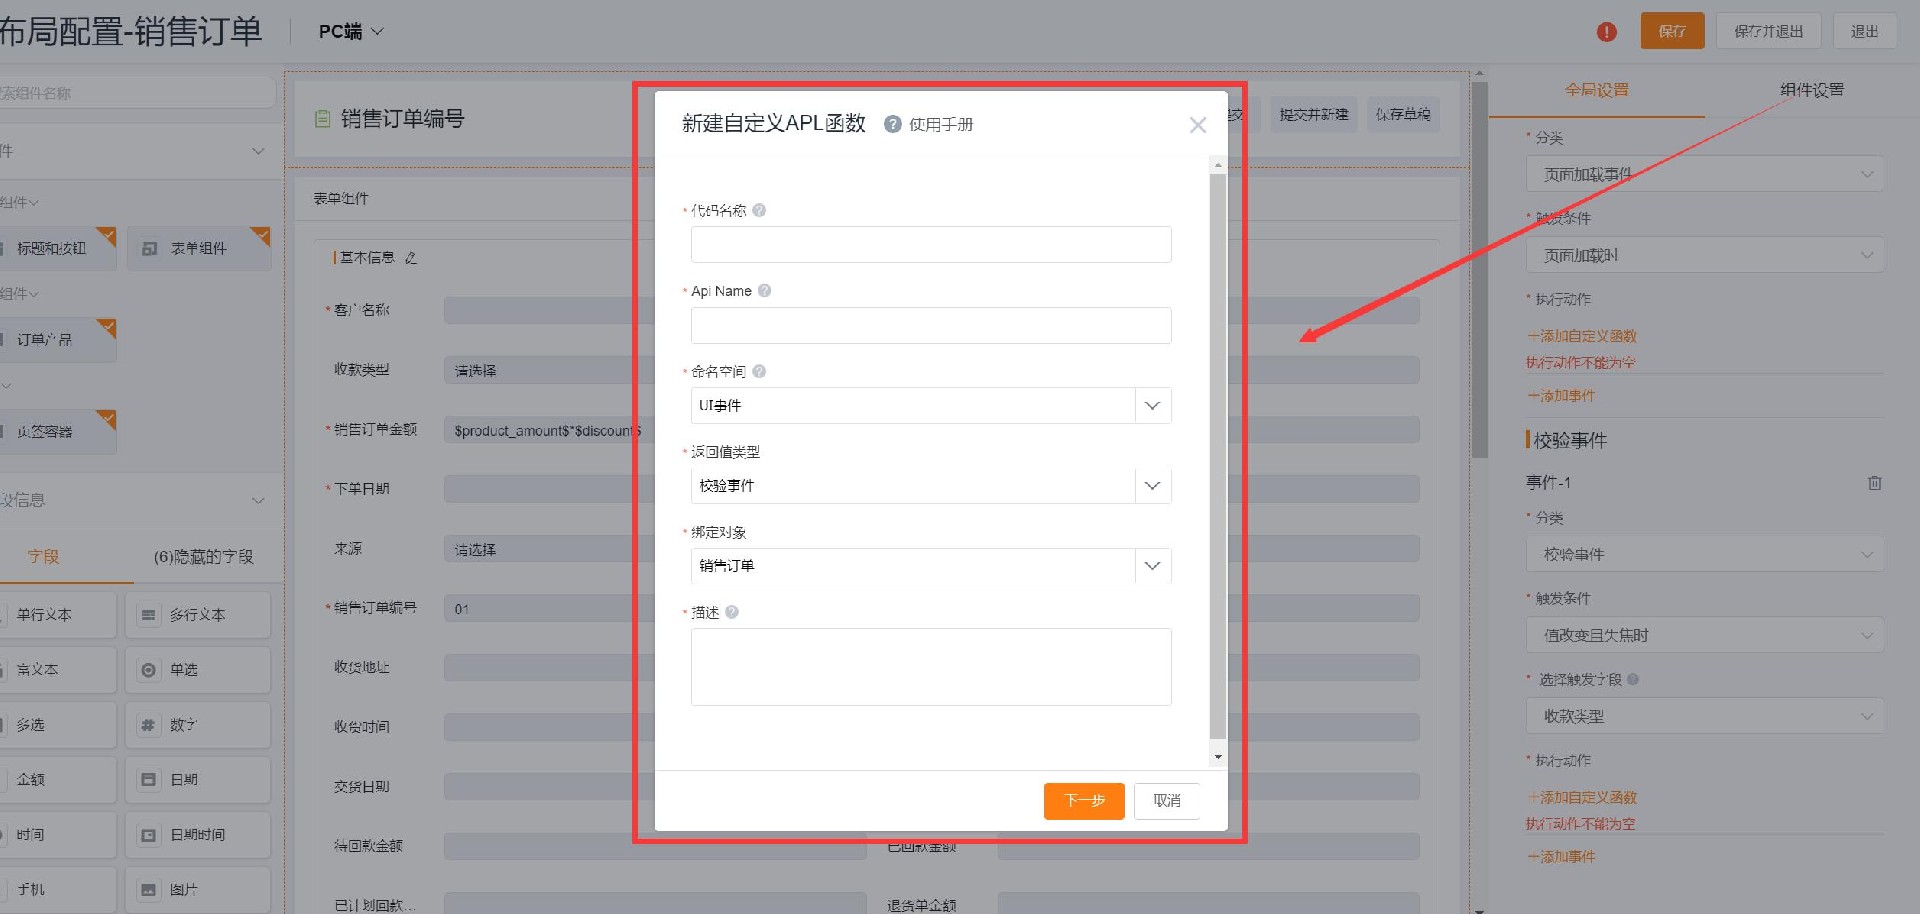
Task: Open the 绑定对象 dropdown showing 销售订单
Action: point(931,565)
